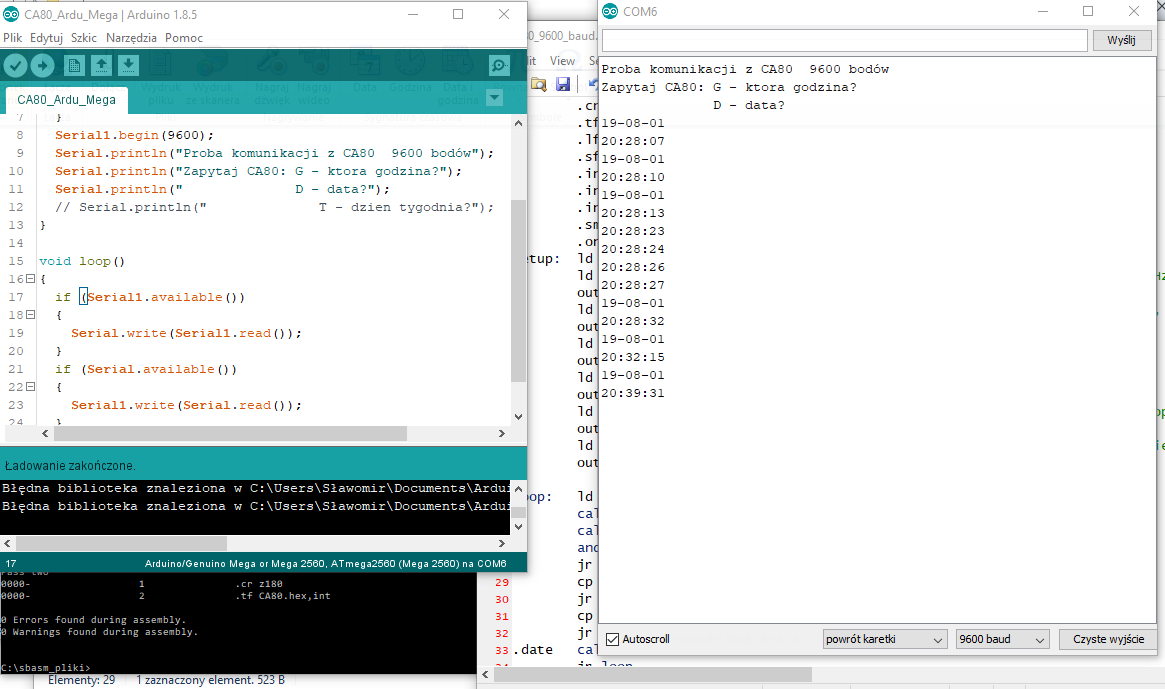Click board info 'Arduino/Genuino Mega' status text
The height and width of the screenshot is (689, 1165).
(x=325, y=563)
